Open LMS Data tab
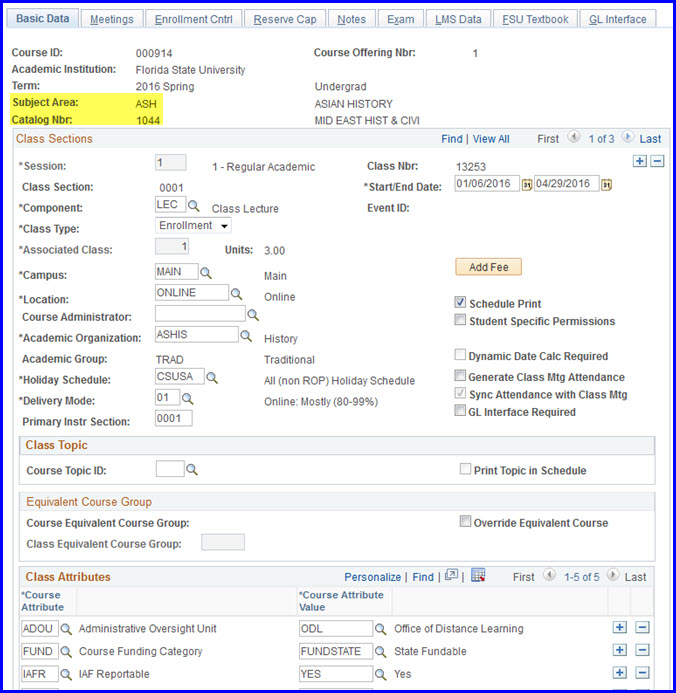 [x=458, y=19]
